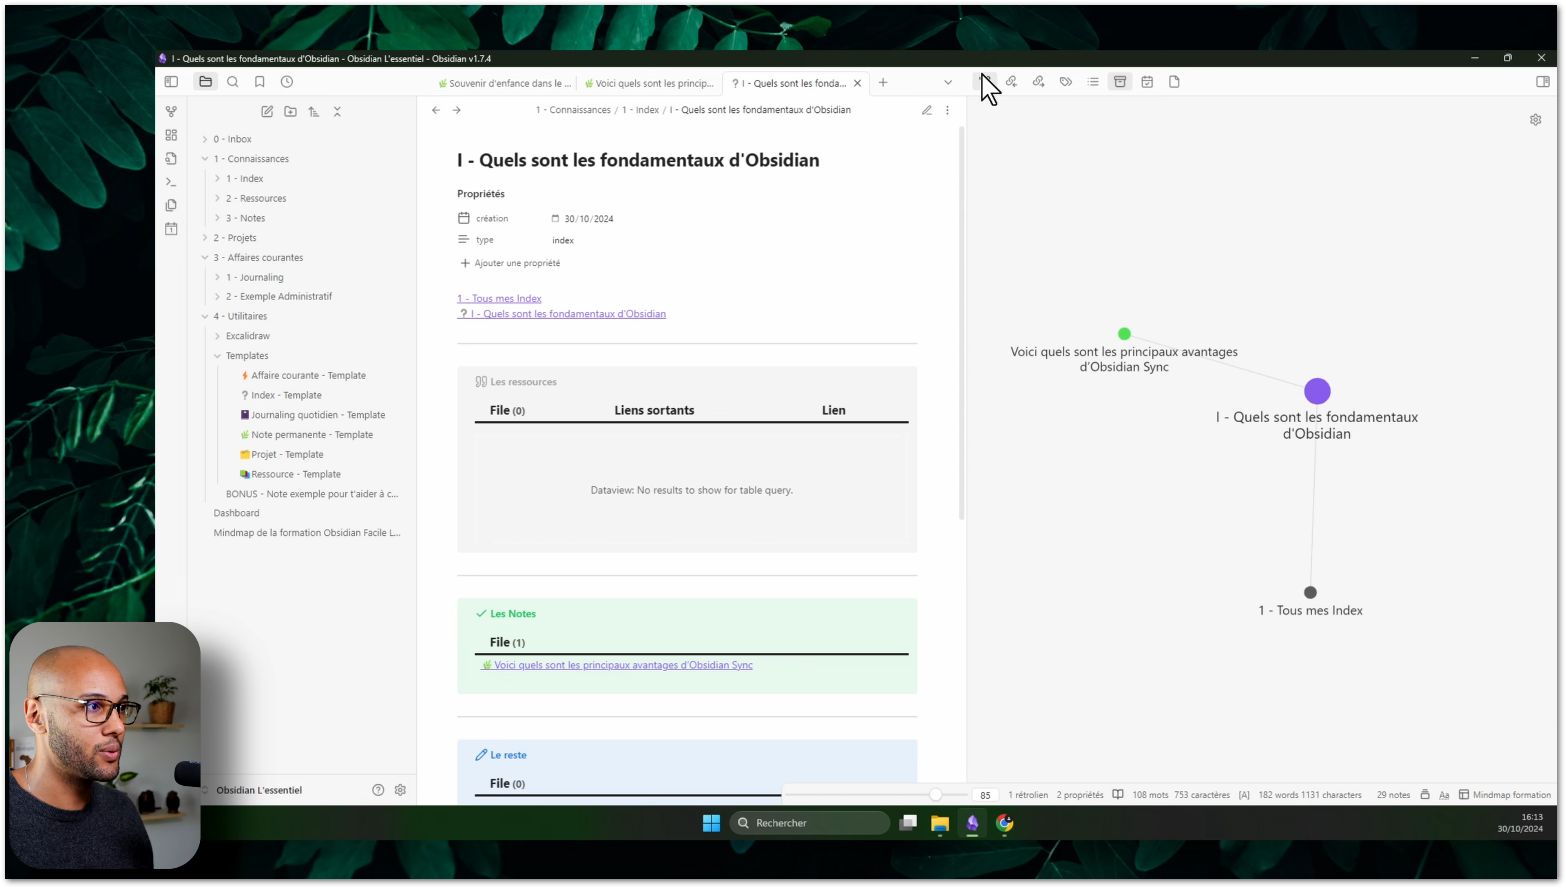Open the bookmarks pane icon

pos(260,82)
